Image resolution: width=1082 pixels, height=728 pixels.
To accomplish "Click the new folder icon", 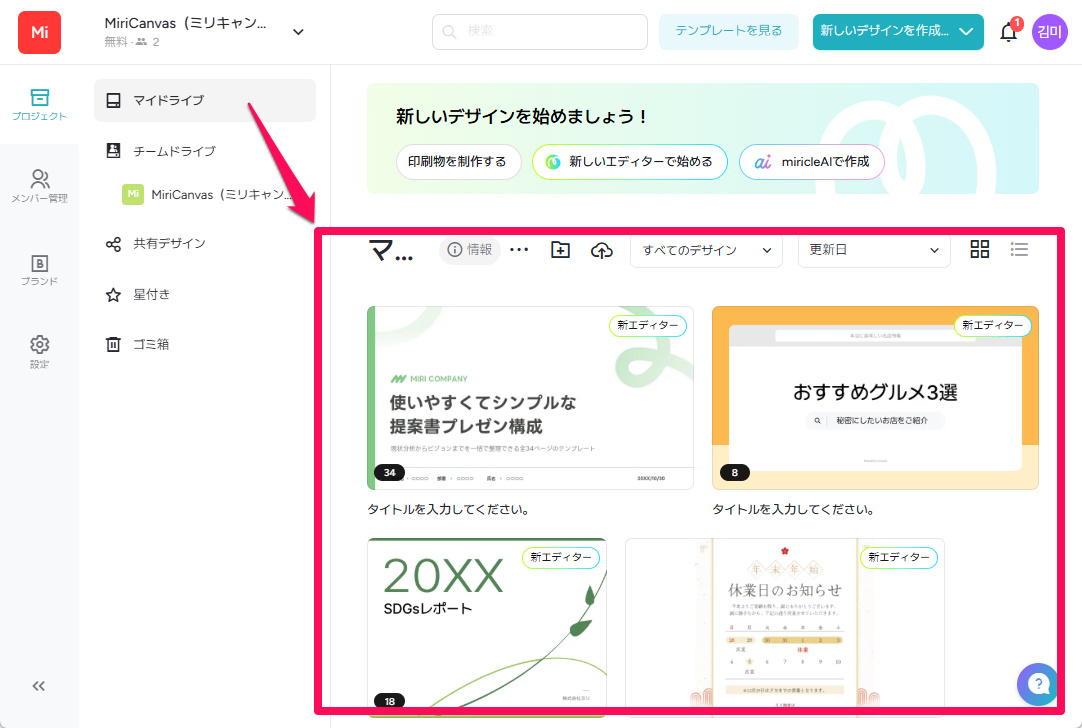I will click(560, 250).
